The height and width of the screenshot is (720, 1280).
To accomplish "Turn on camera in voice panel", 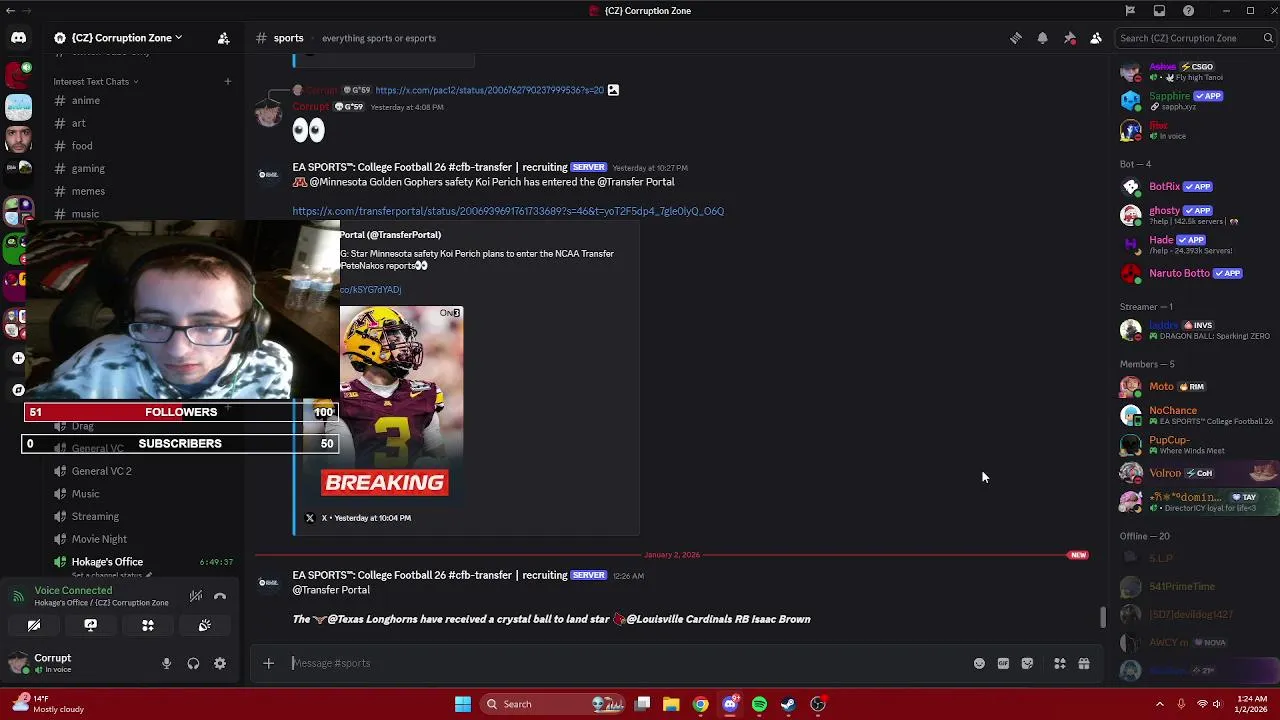I will 34,625.
